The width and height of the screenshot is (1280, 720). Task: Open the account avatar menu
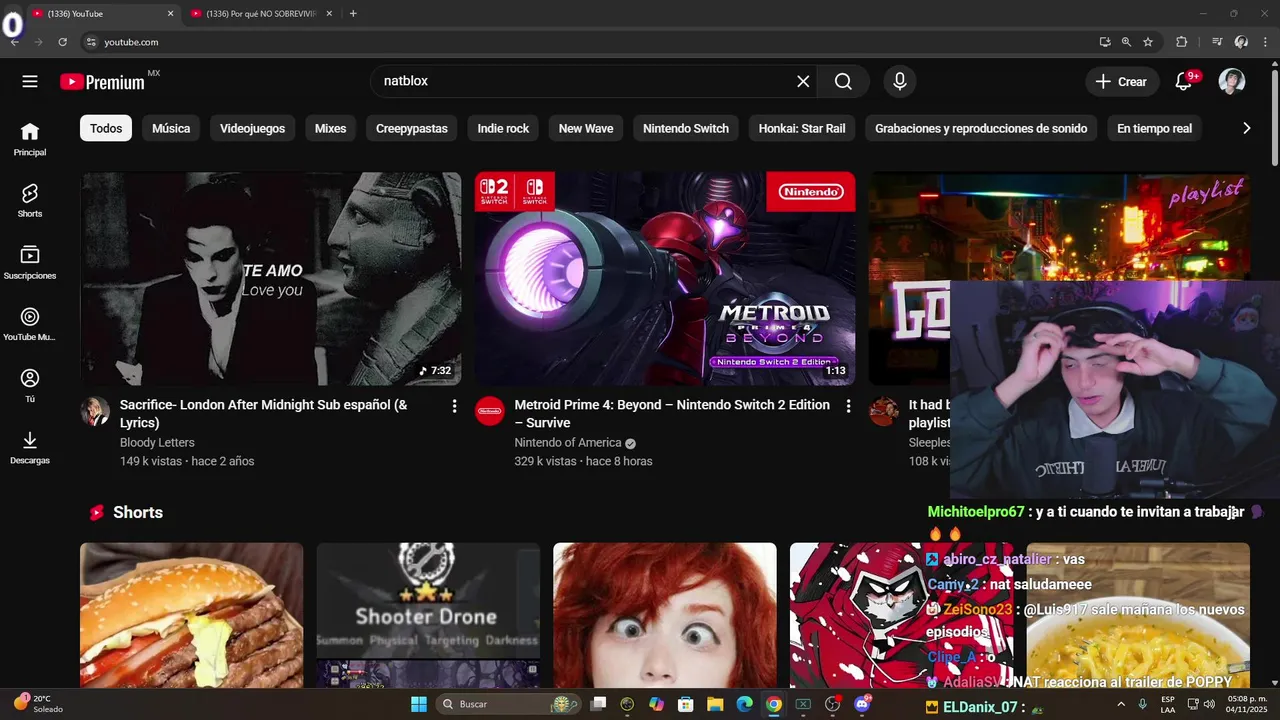(x=1232, y=81)
